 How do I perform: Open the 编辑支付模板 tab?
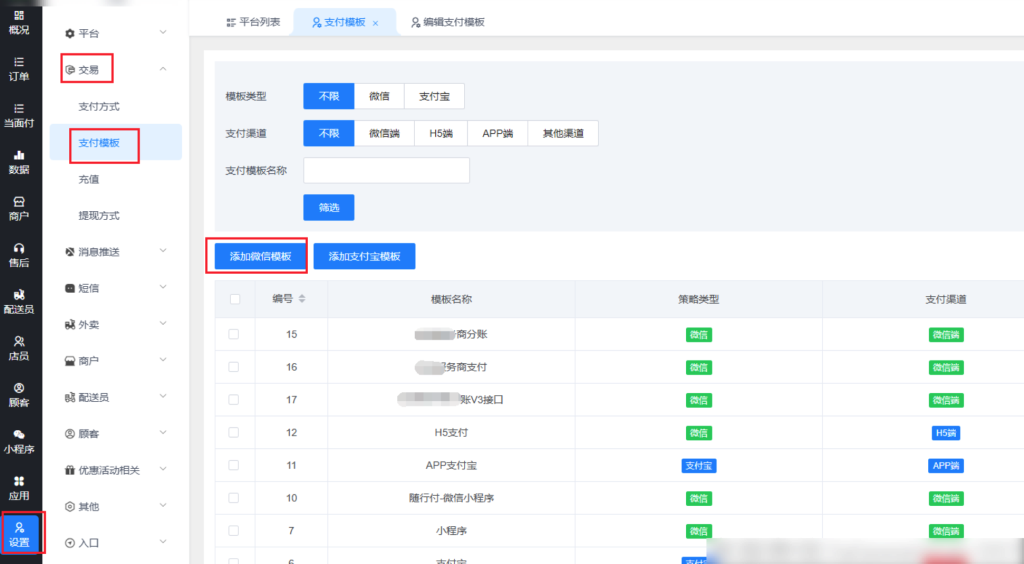[446, 22]
